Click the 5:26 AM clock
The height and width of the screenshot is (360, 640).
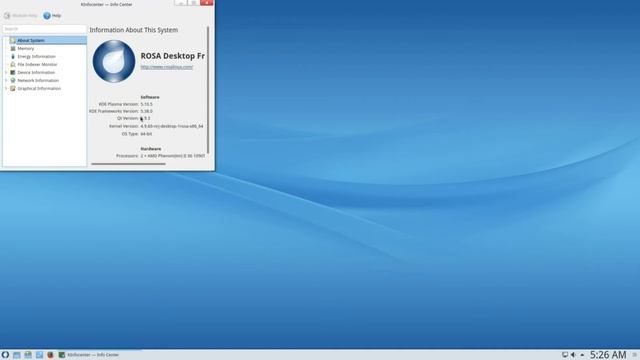point(608,355)
